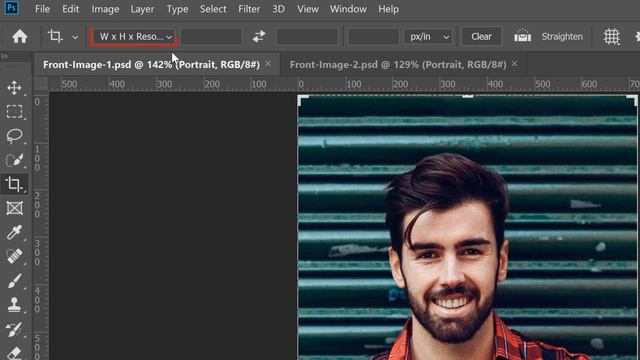
Task: Select the Eyedropper tool
Action: 14,232
